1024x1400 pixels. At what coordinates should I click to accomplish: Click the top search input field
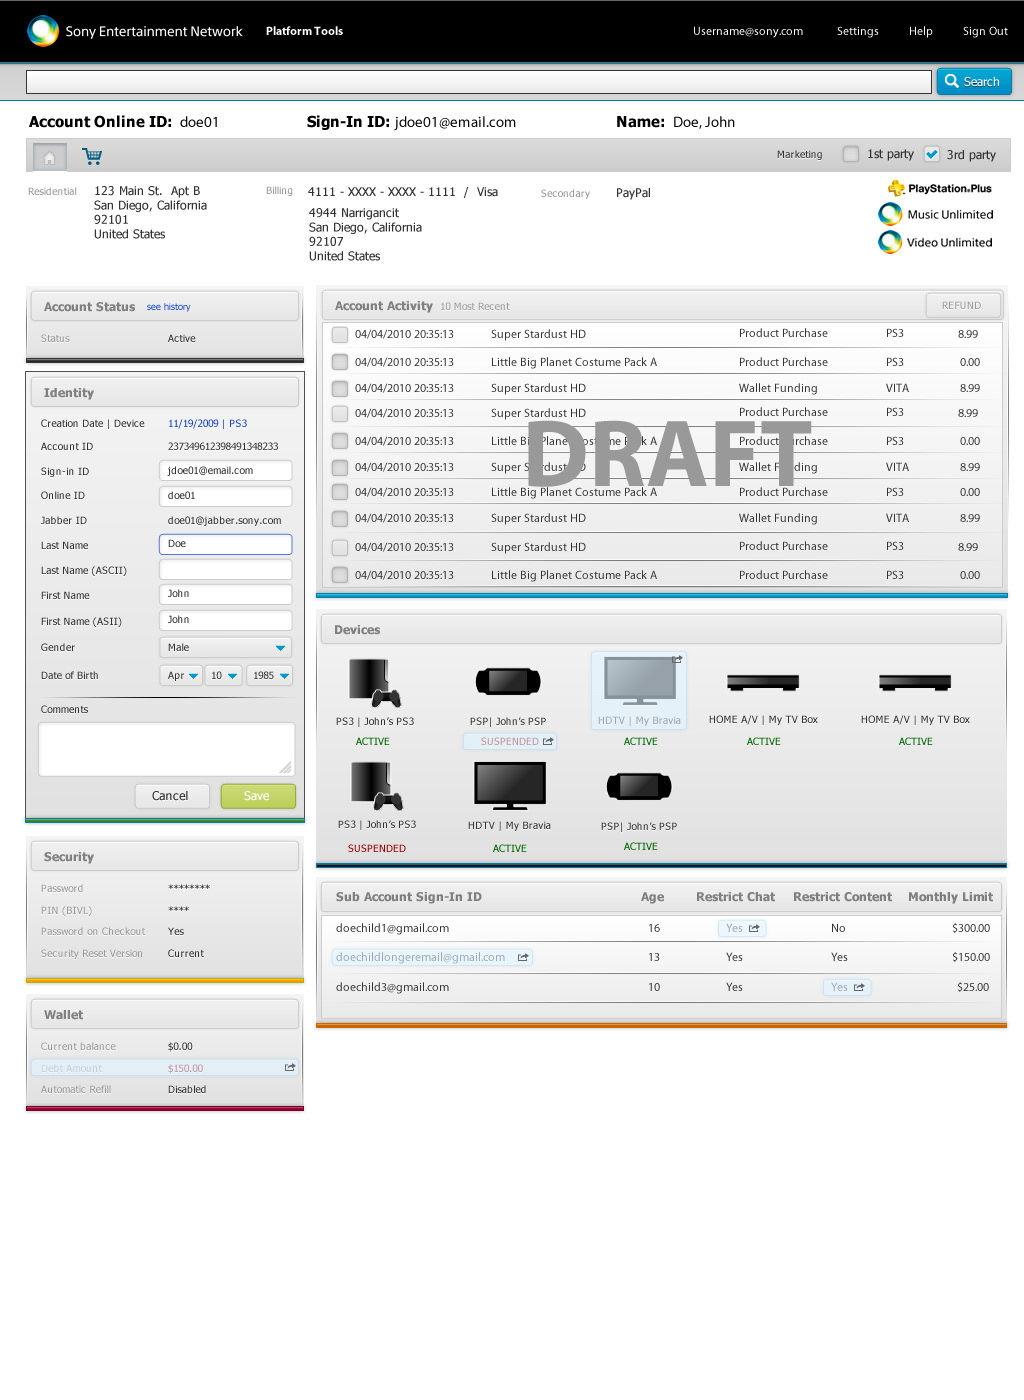pos(479,82)
